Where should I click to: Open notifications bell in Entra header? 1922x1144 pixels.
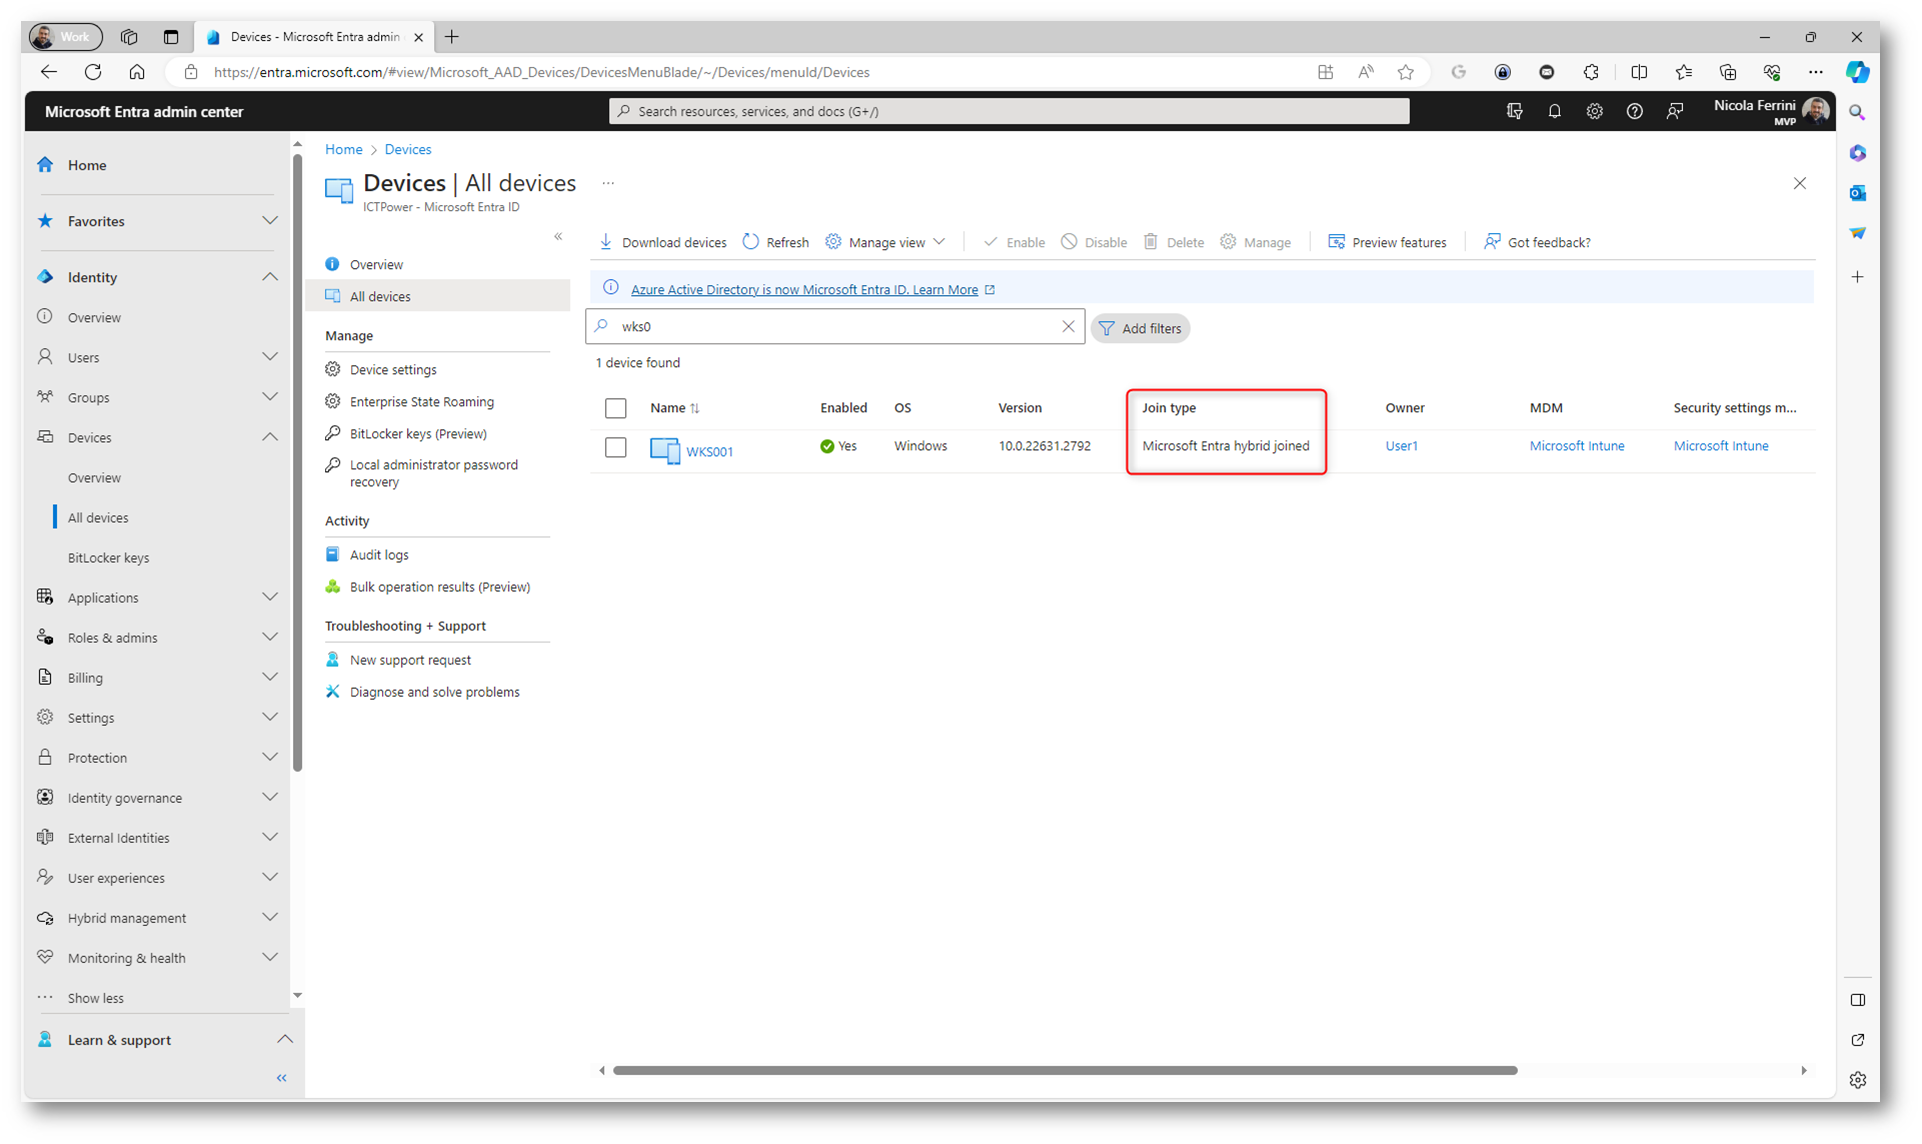[x=1554, y=111]
